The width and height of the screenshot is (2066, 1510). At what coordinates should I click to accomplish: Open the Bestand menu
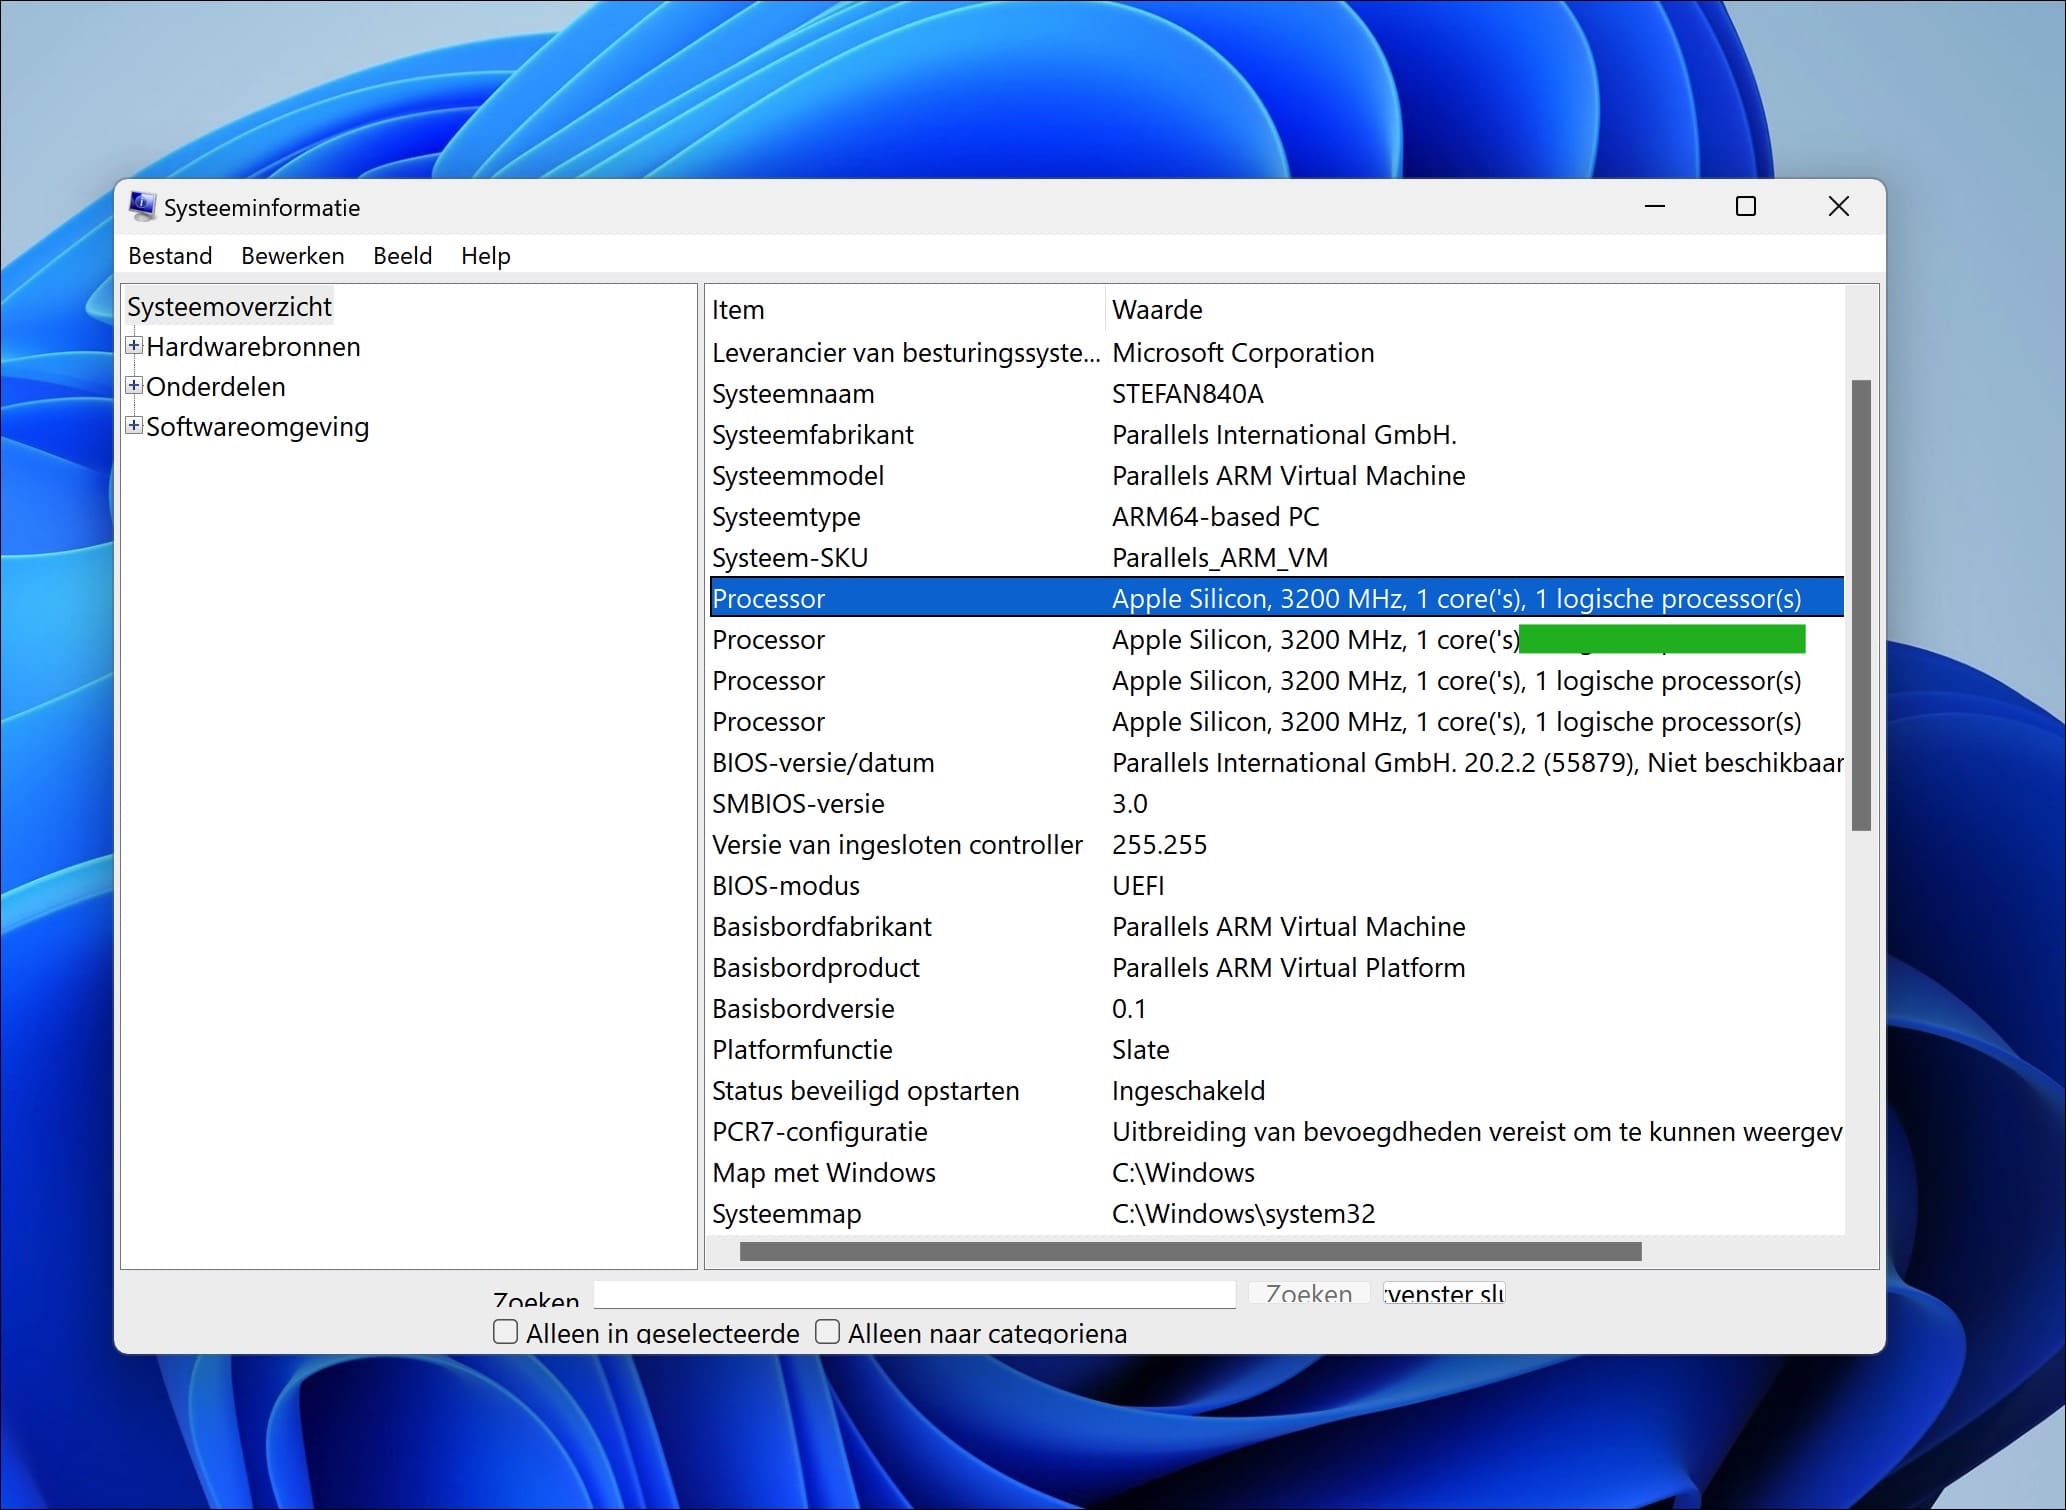click(x=170, y=256)
